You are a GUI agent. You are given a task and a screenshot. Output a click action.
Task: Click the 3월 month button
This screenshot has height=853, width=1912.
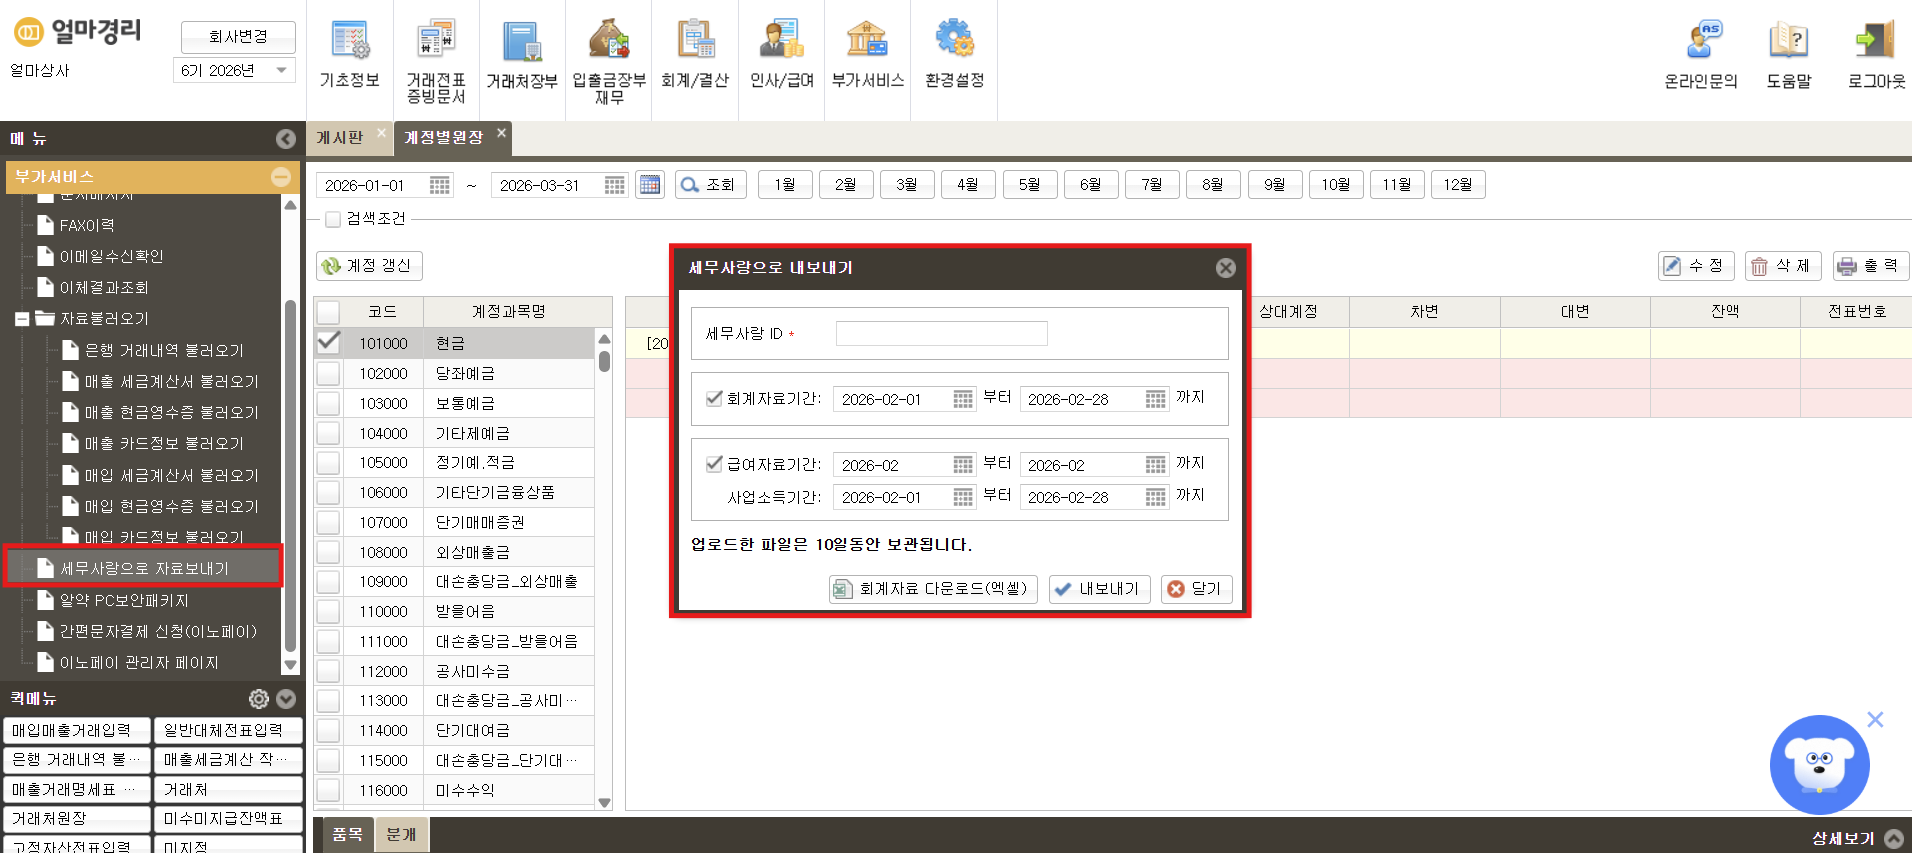pyautogui.click(x=907, y=185)
